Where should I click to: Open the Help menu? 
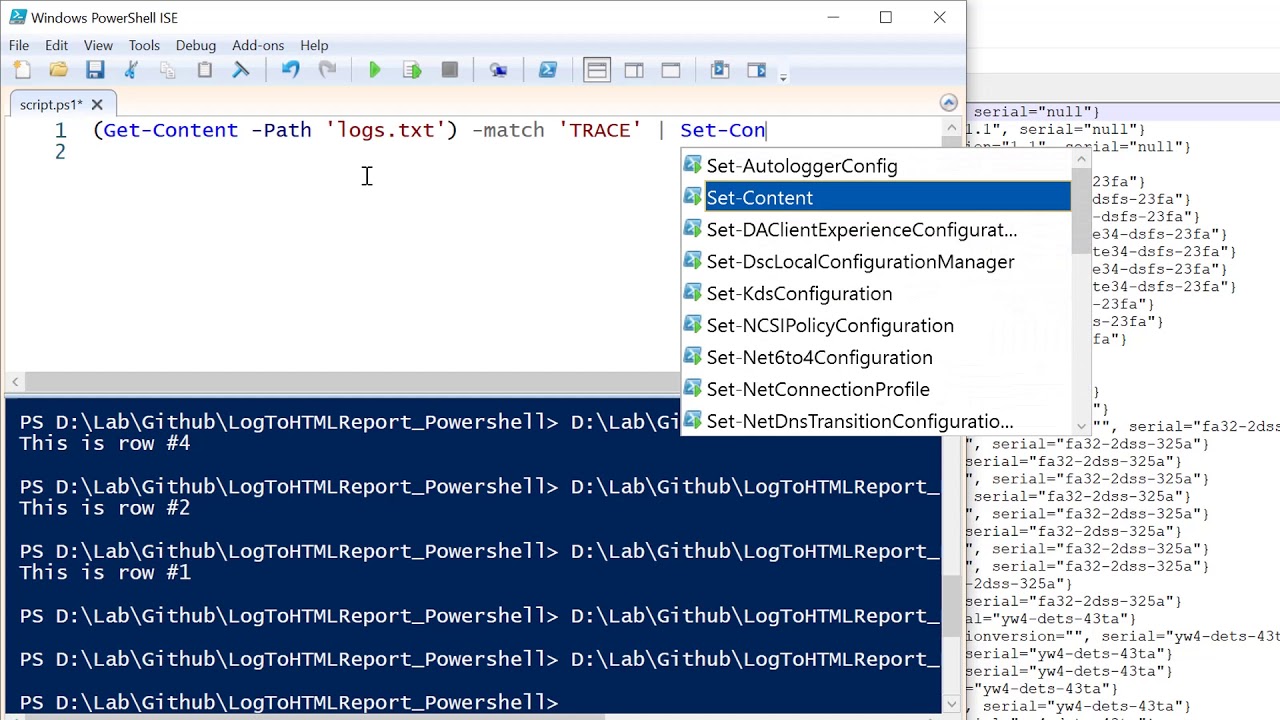pyautogui.click(x=314, y=45)
